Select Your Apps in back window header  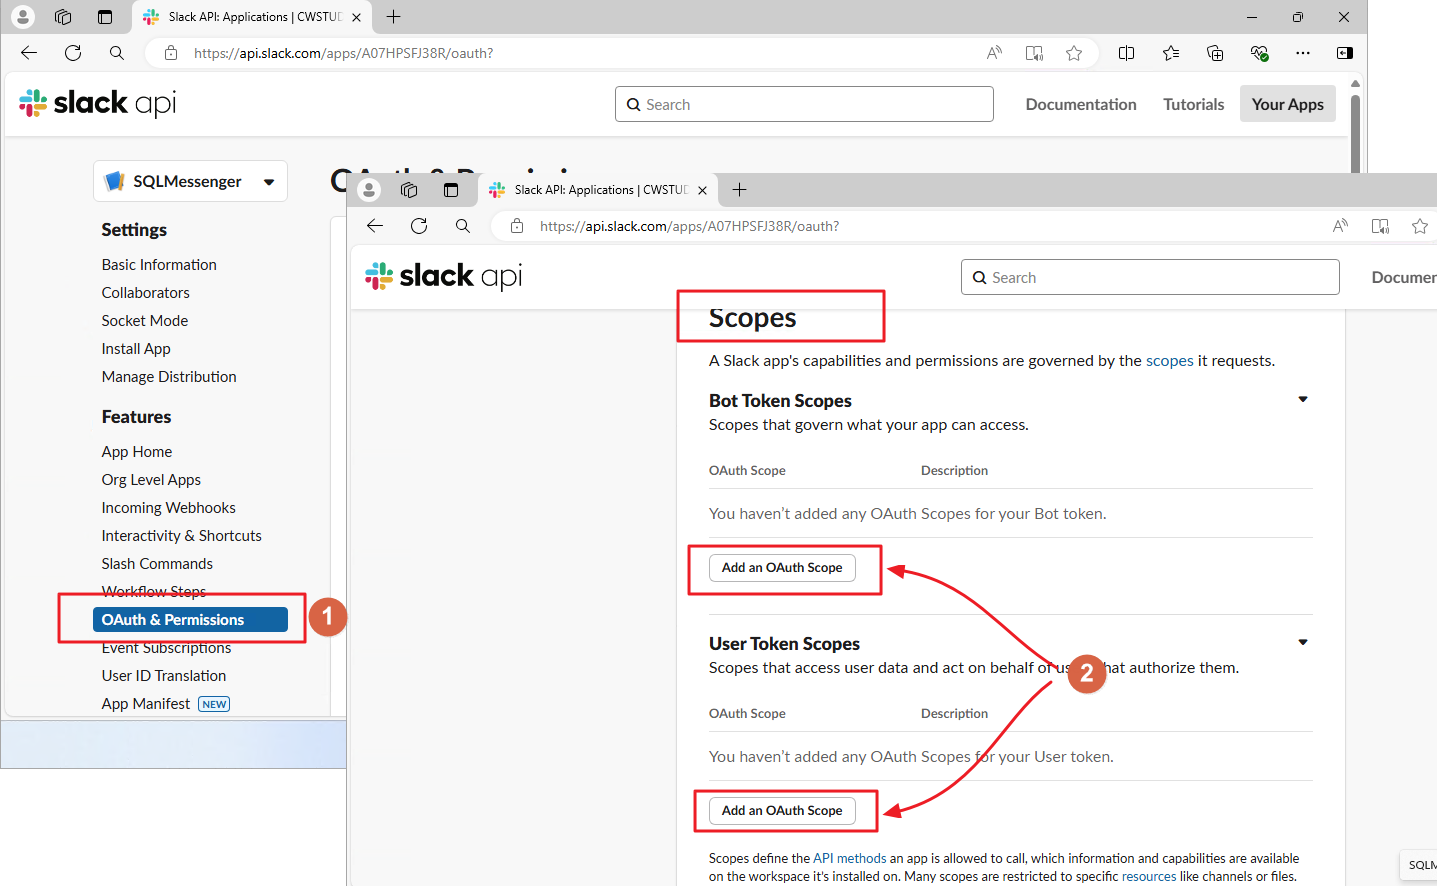[x=1288, y=104]
